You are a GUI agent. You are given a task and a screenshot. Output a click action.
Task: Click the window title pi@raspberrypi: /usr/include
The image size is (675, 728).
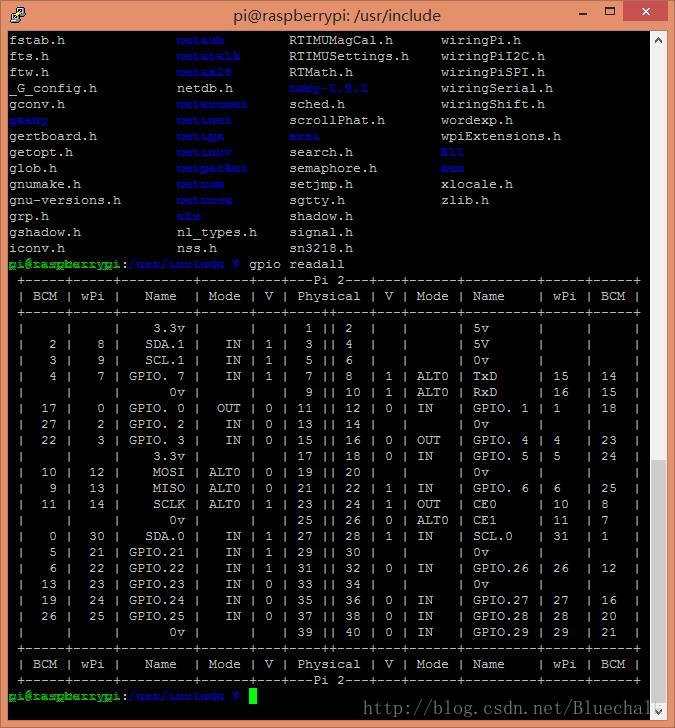point(337,14)
